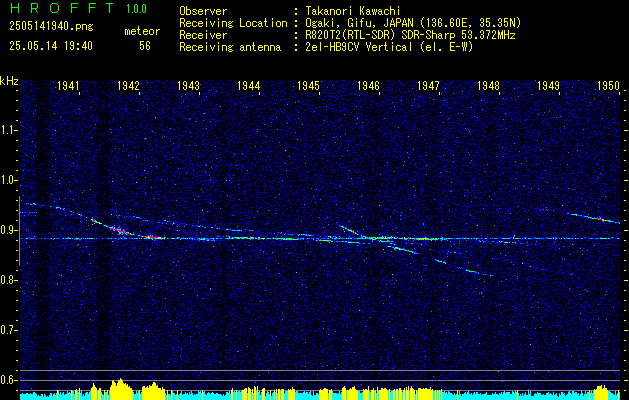The width and height of the screenshot is (629, 400).
Task: Click the 1946 time marker
Action: 369,85
